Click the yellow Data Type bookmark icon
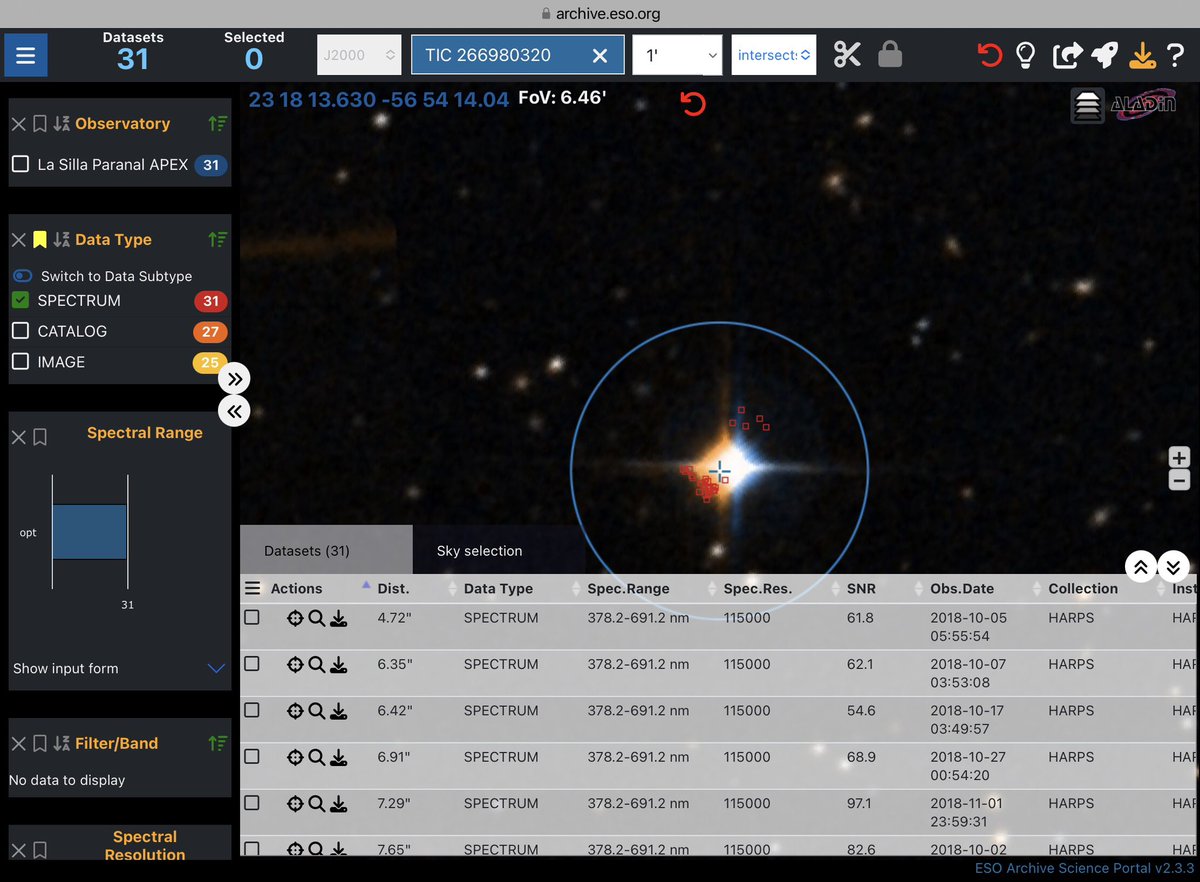This screenshot has height=882, width=1200. pyautogui.click(x=40, y=240)
